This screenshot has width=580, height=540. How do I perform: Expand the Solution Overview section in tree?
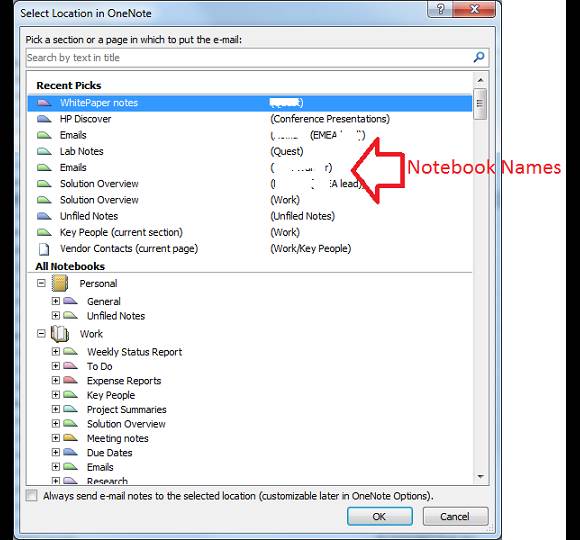[x=55, y=423]
